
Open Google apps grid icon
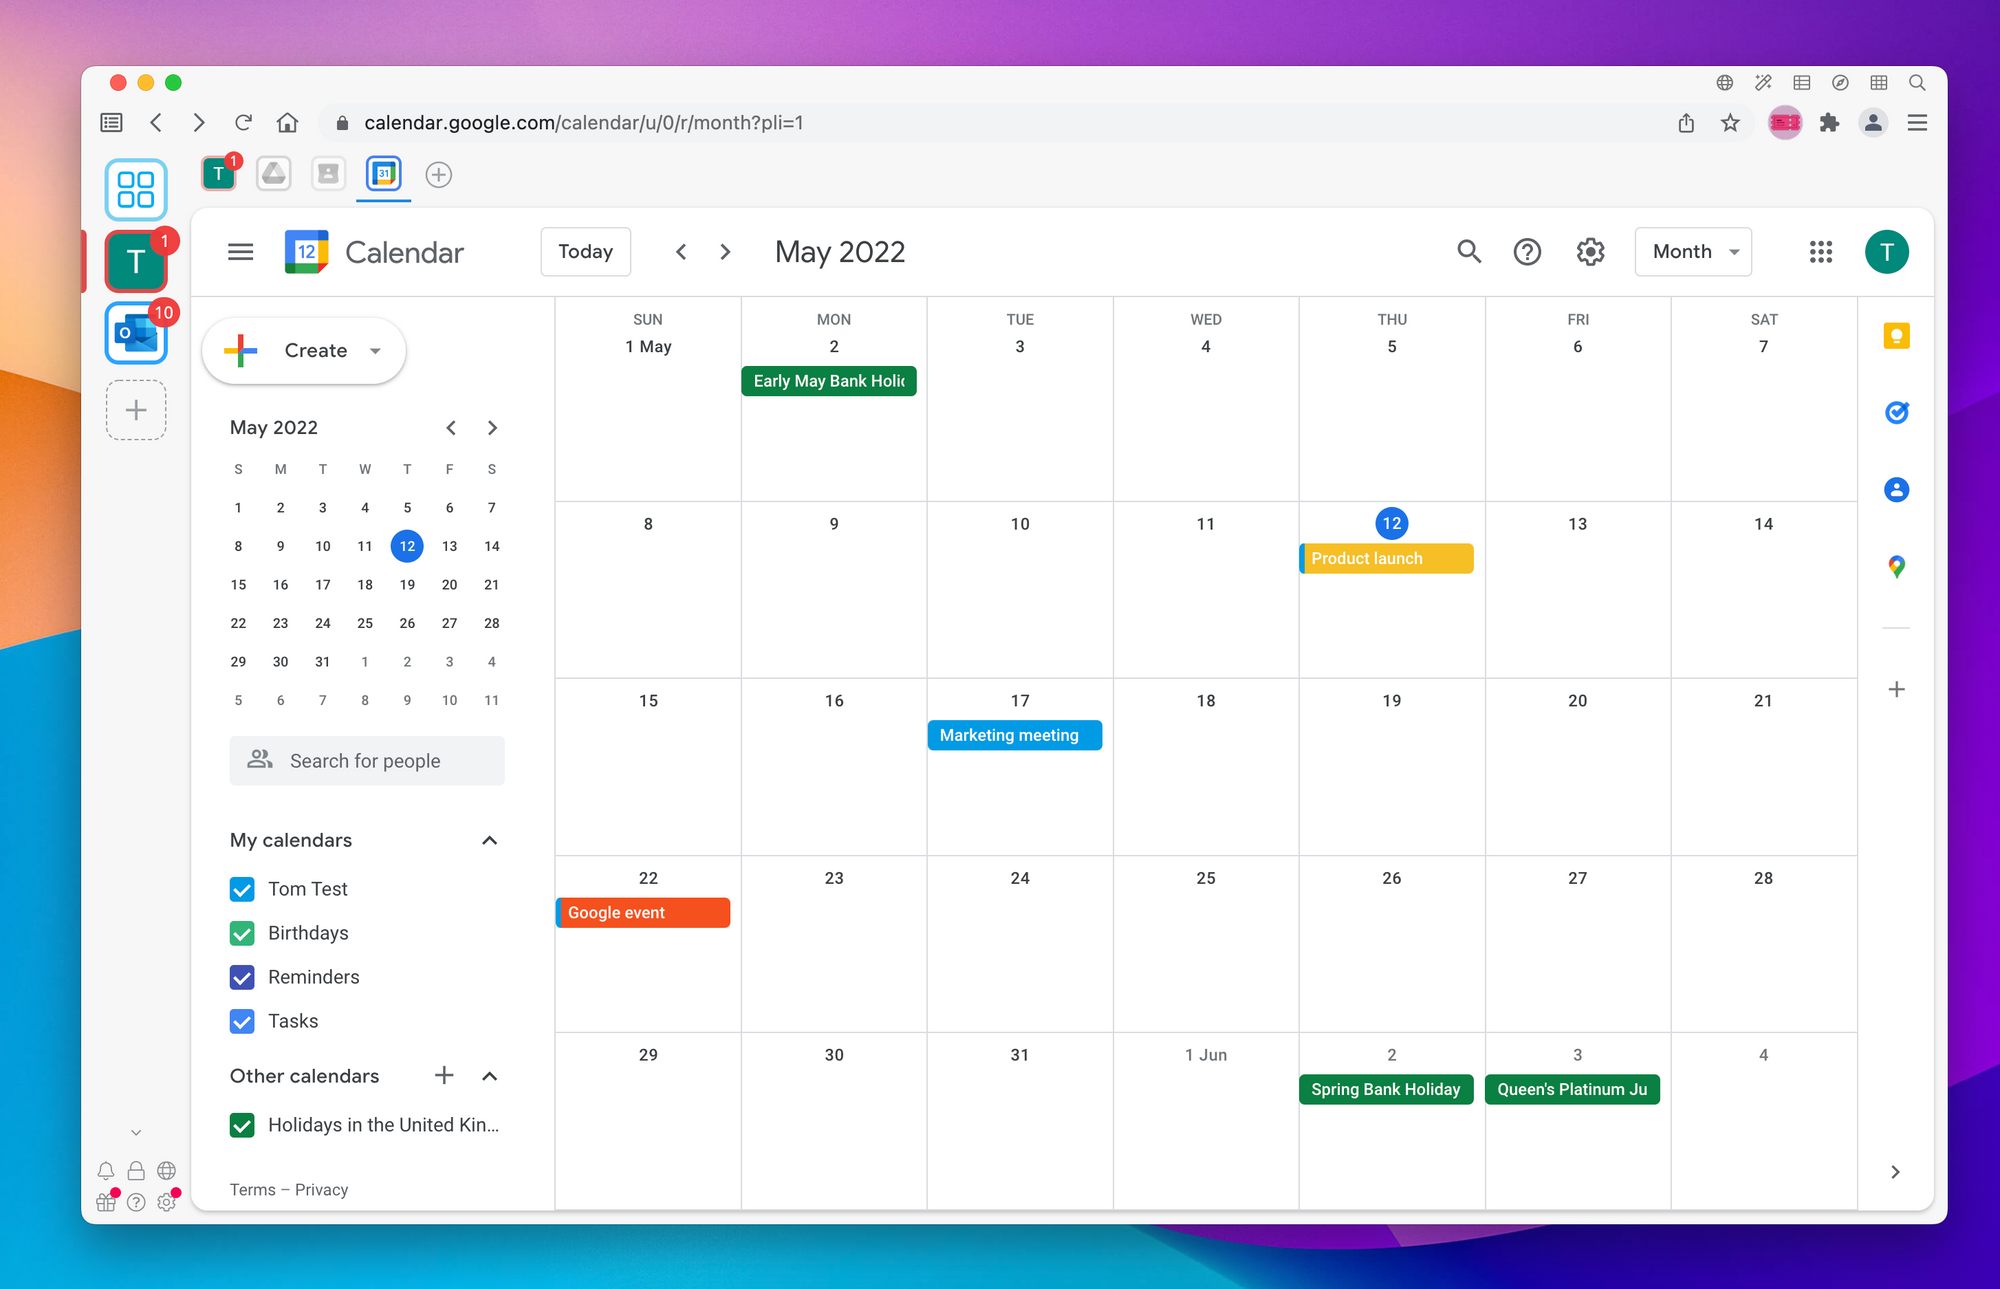[1819, 251]
